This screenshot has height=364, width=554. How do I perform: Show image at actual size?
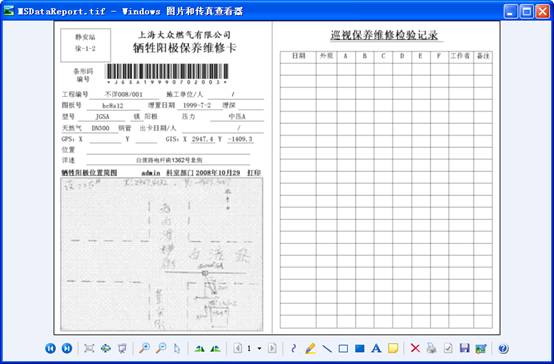[106, 348]
